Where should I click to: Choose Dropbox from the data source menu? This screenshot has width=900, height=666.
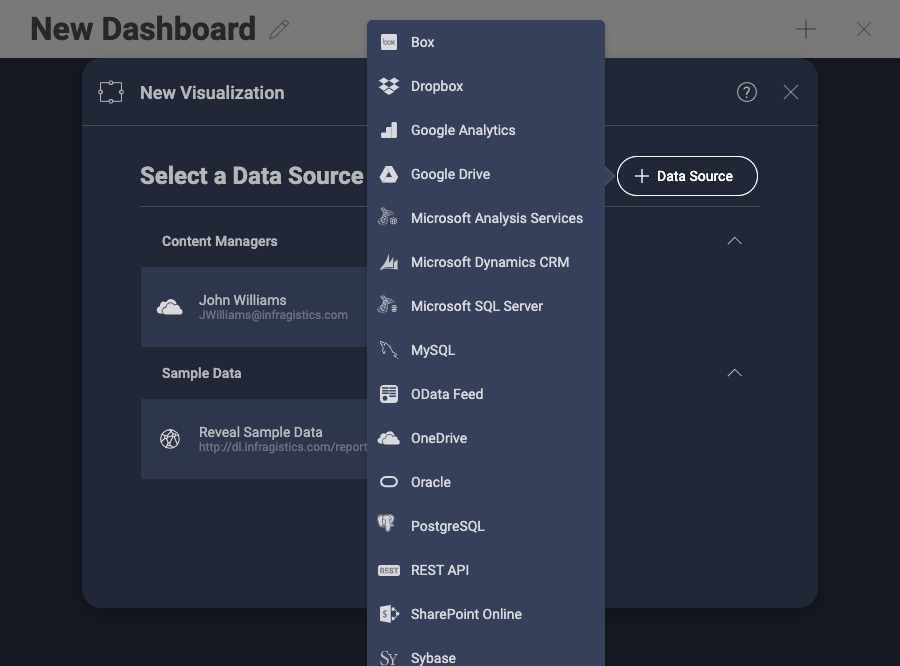(486, 86)
